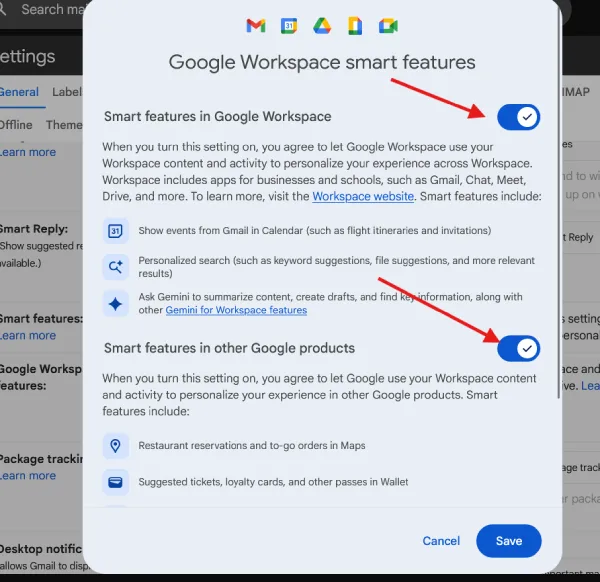Image resolution: width=600 pixels, height=582 pixels.
Task: Click the Personalized search description text
Action: [336, 267]
